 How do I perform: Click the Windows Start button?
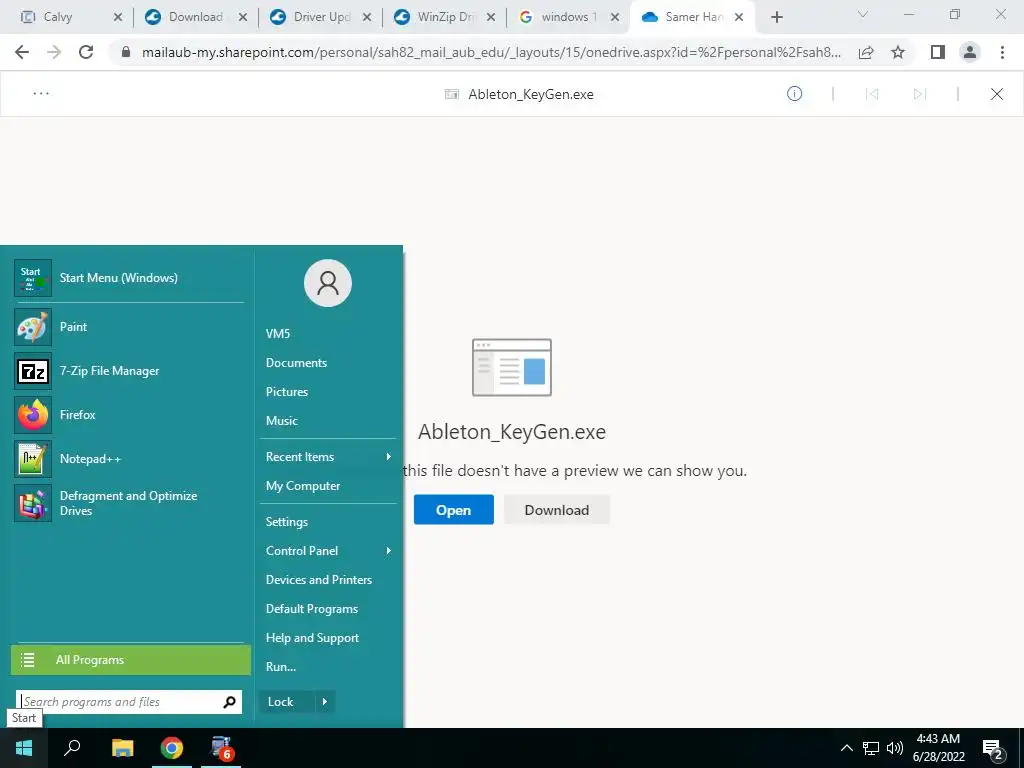tap(24, 748)
